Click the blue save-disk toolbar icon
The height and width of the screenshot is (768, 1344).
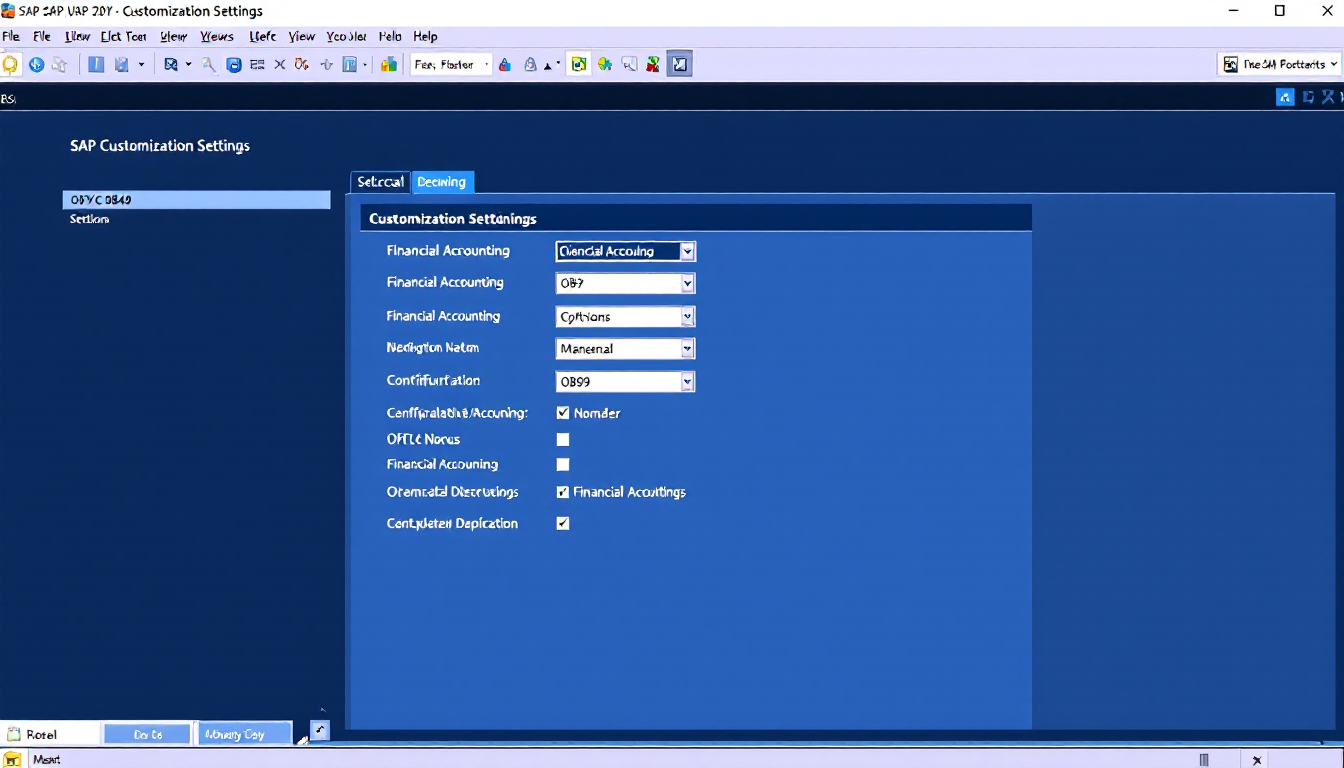234,65
